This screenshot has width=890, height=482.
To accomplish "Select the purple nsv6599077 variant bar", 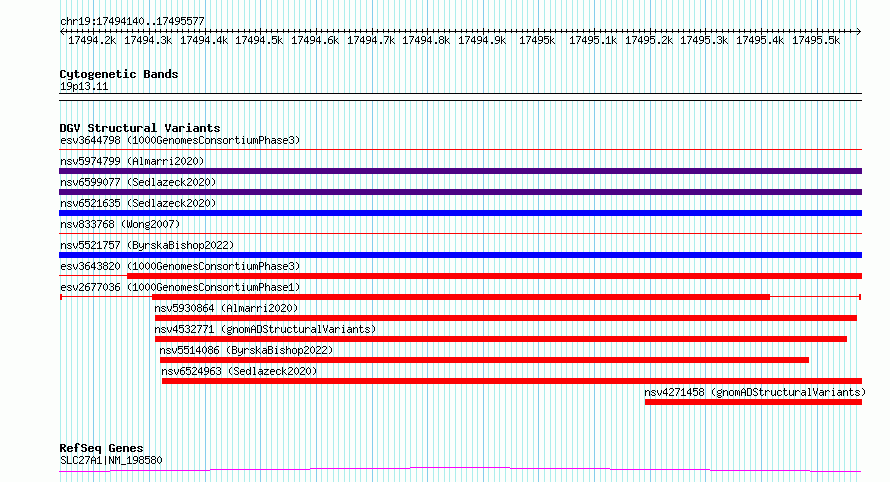I will click(460, 192).
